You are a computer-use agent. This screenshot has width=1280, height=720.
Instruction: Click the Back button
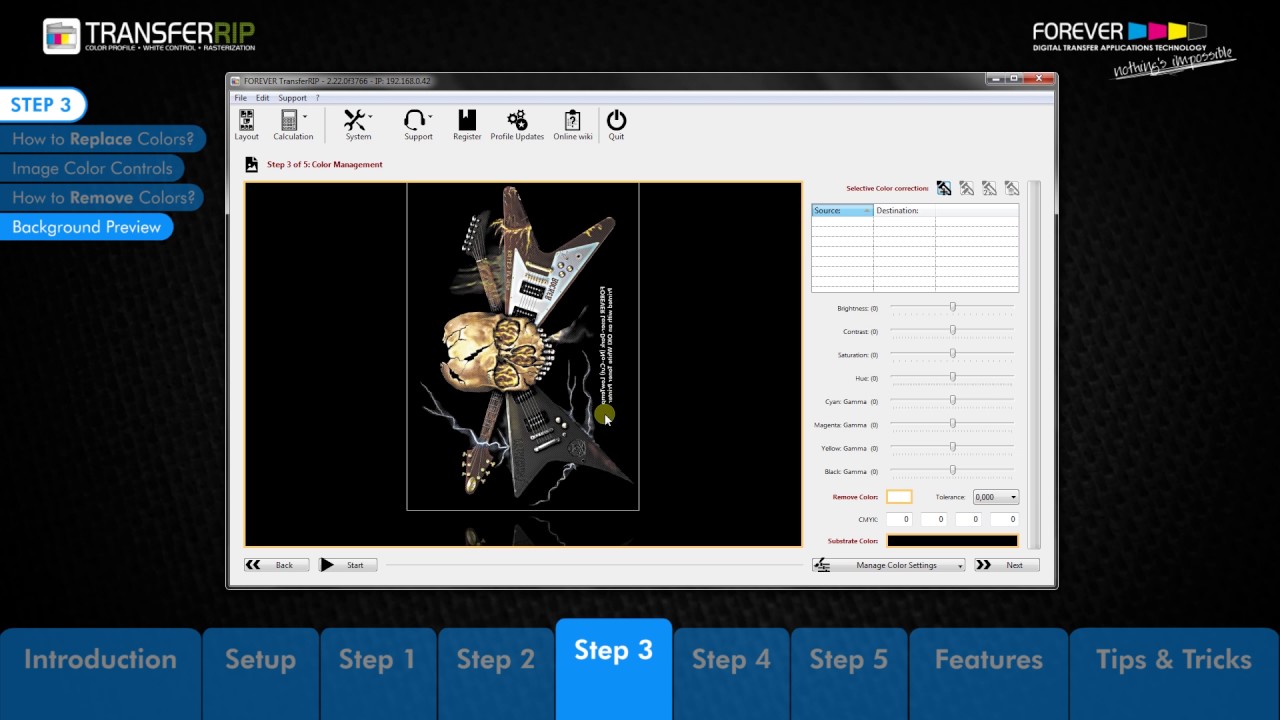click(x=275, y=565)
